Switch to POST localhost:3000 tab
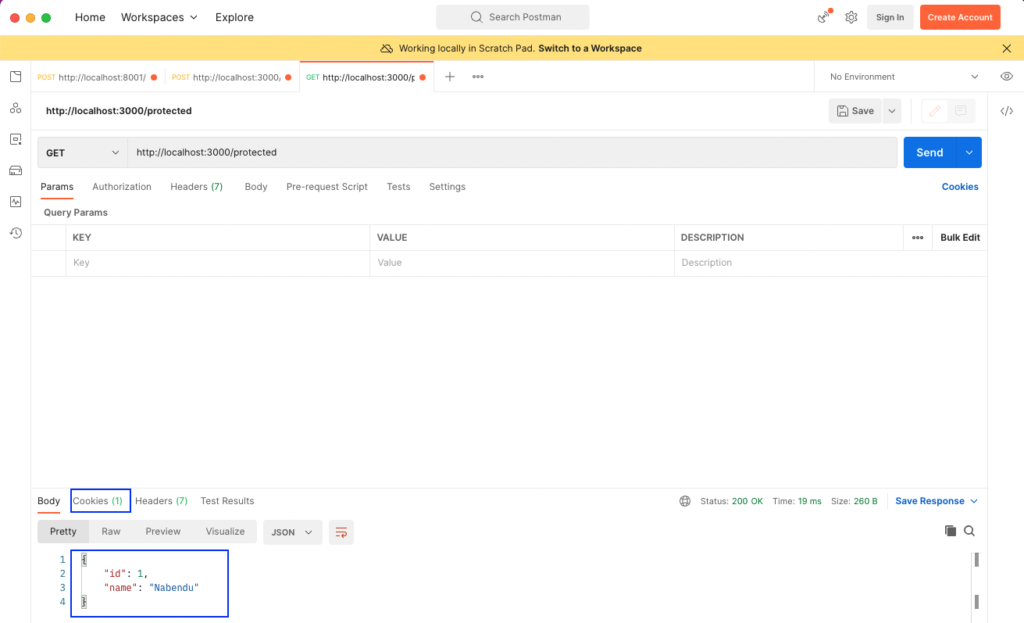This screenshot has height=623, width=1024. [232, 77]
